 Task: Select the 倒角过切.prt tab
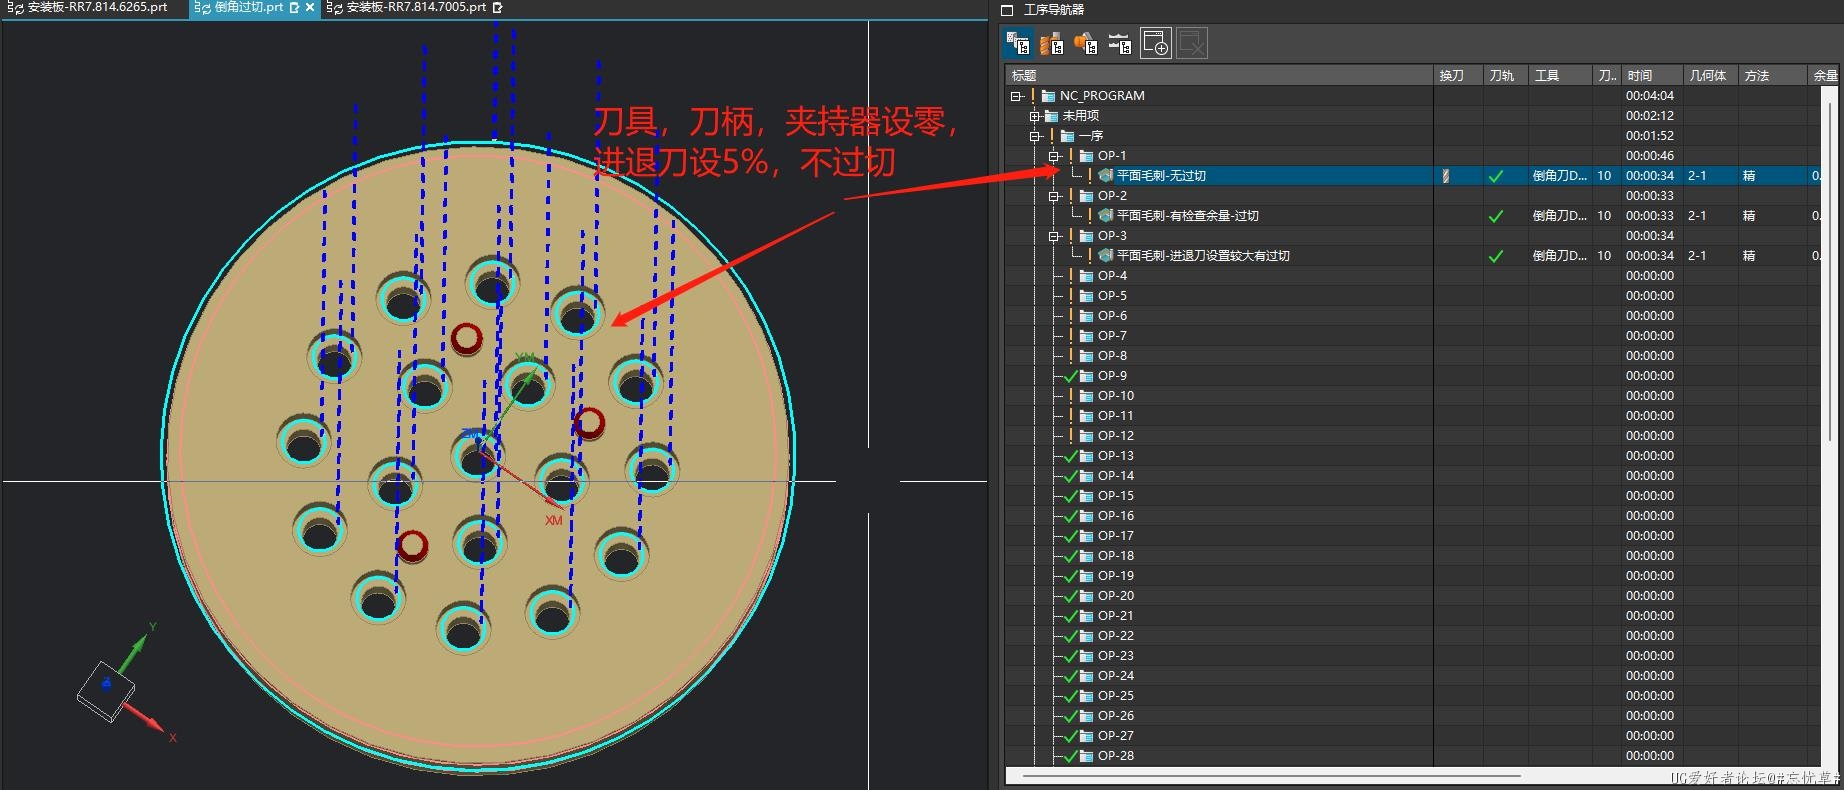click(249, 7)
